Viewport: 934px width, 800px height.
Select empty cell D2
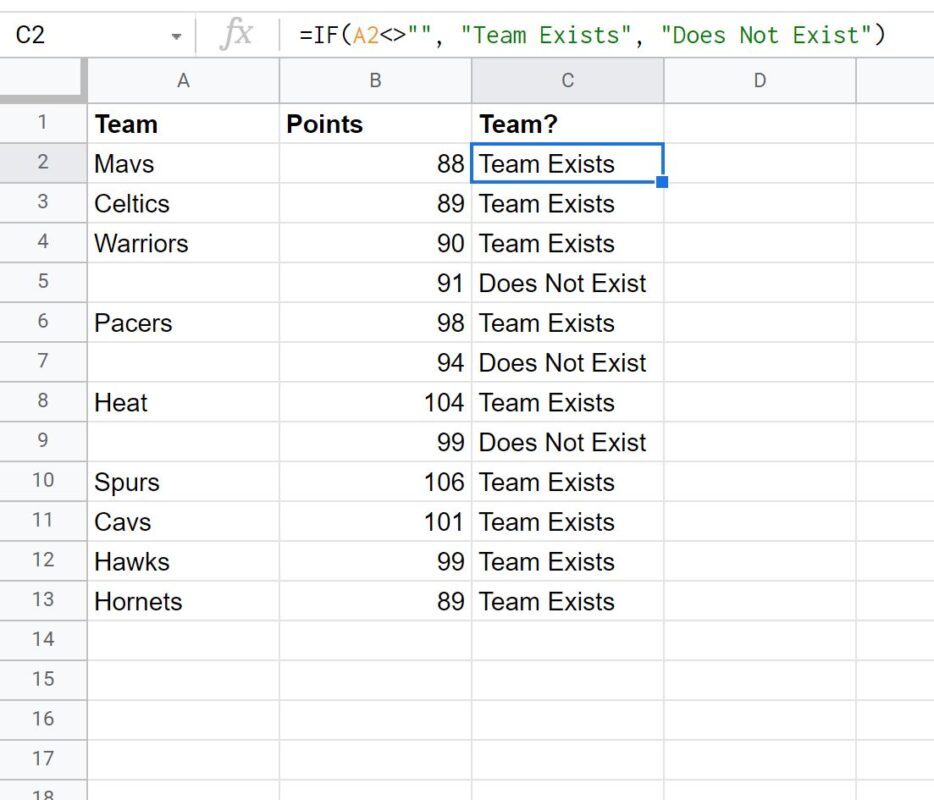[x=760, y=163]
